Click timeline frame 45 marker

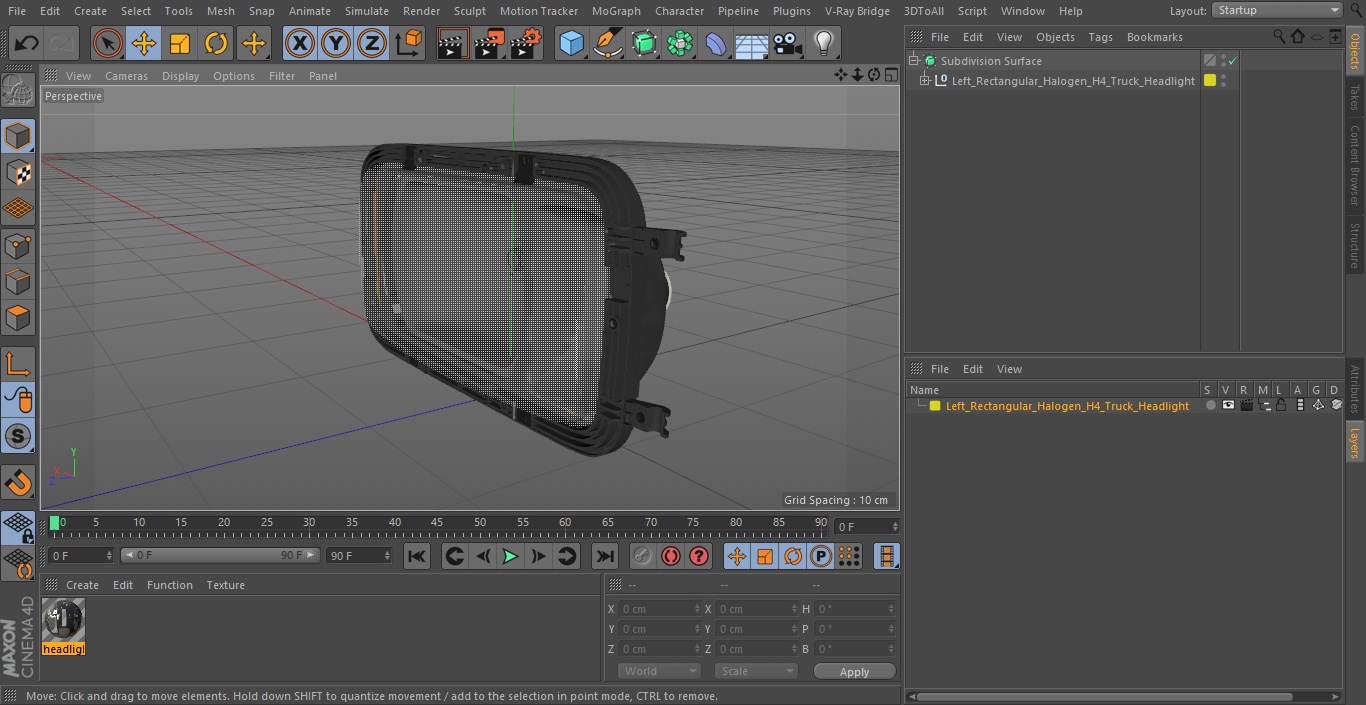point(437,522)
